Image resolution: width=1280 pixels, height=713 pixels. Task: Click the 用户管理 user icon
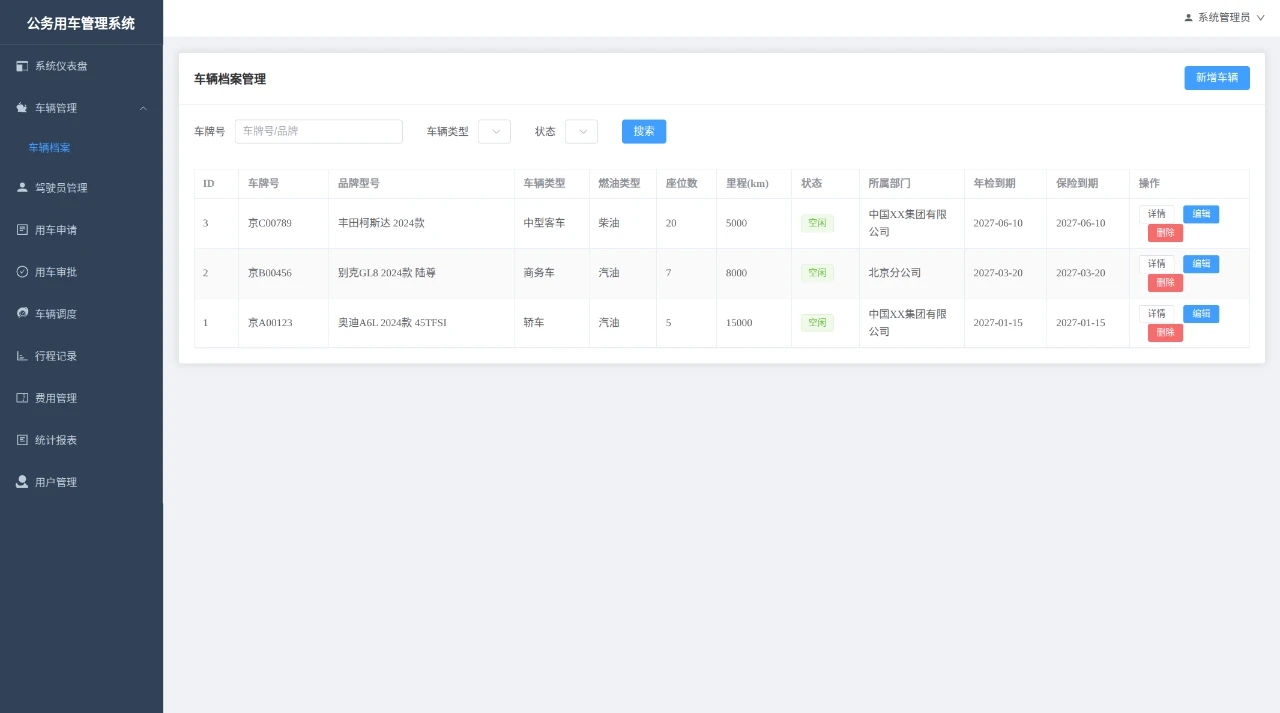22,482
